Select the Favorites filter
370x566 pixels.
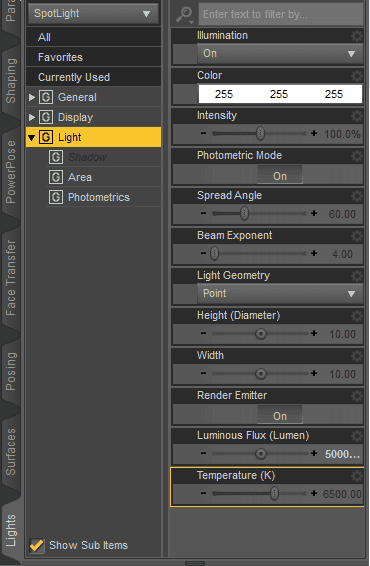pyautogui.click(x=93, y=57)
